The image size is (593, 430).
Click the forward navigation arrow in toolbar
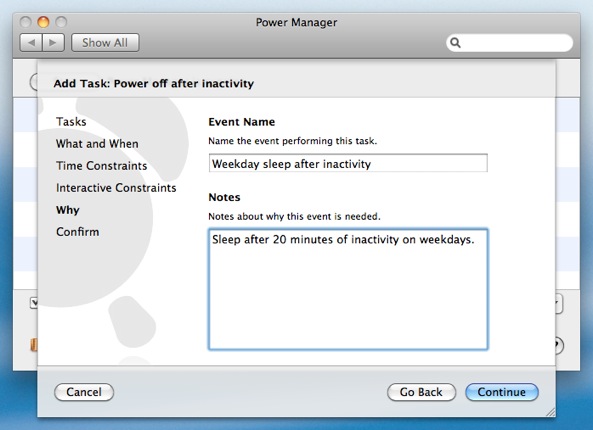pyautogui.click(x=53, y=43)
